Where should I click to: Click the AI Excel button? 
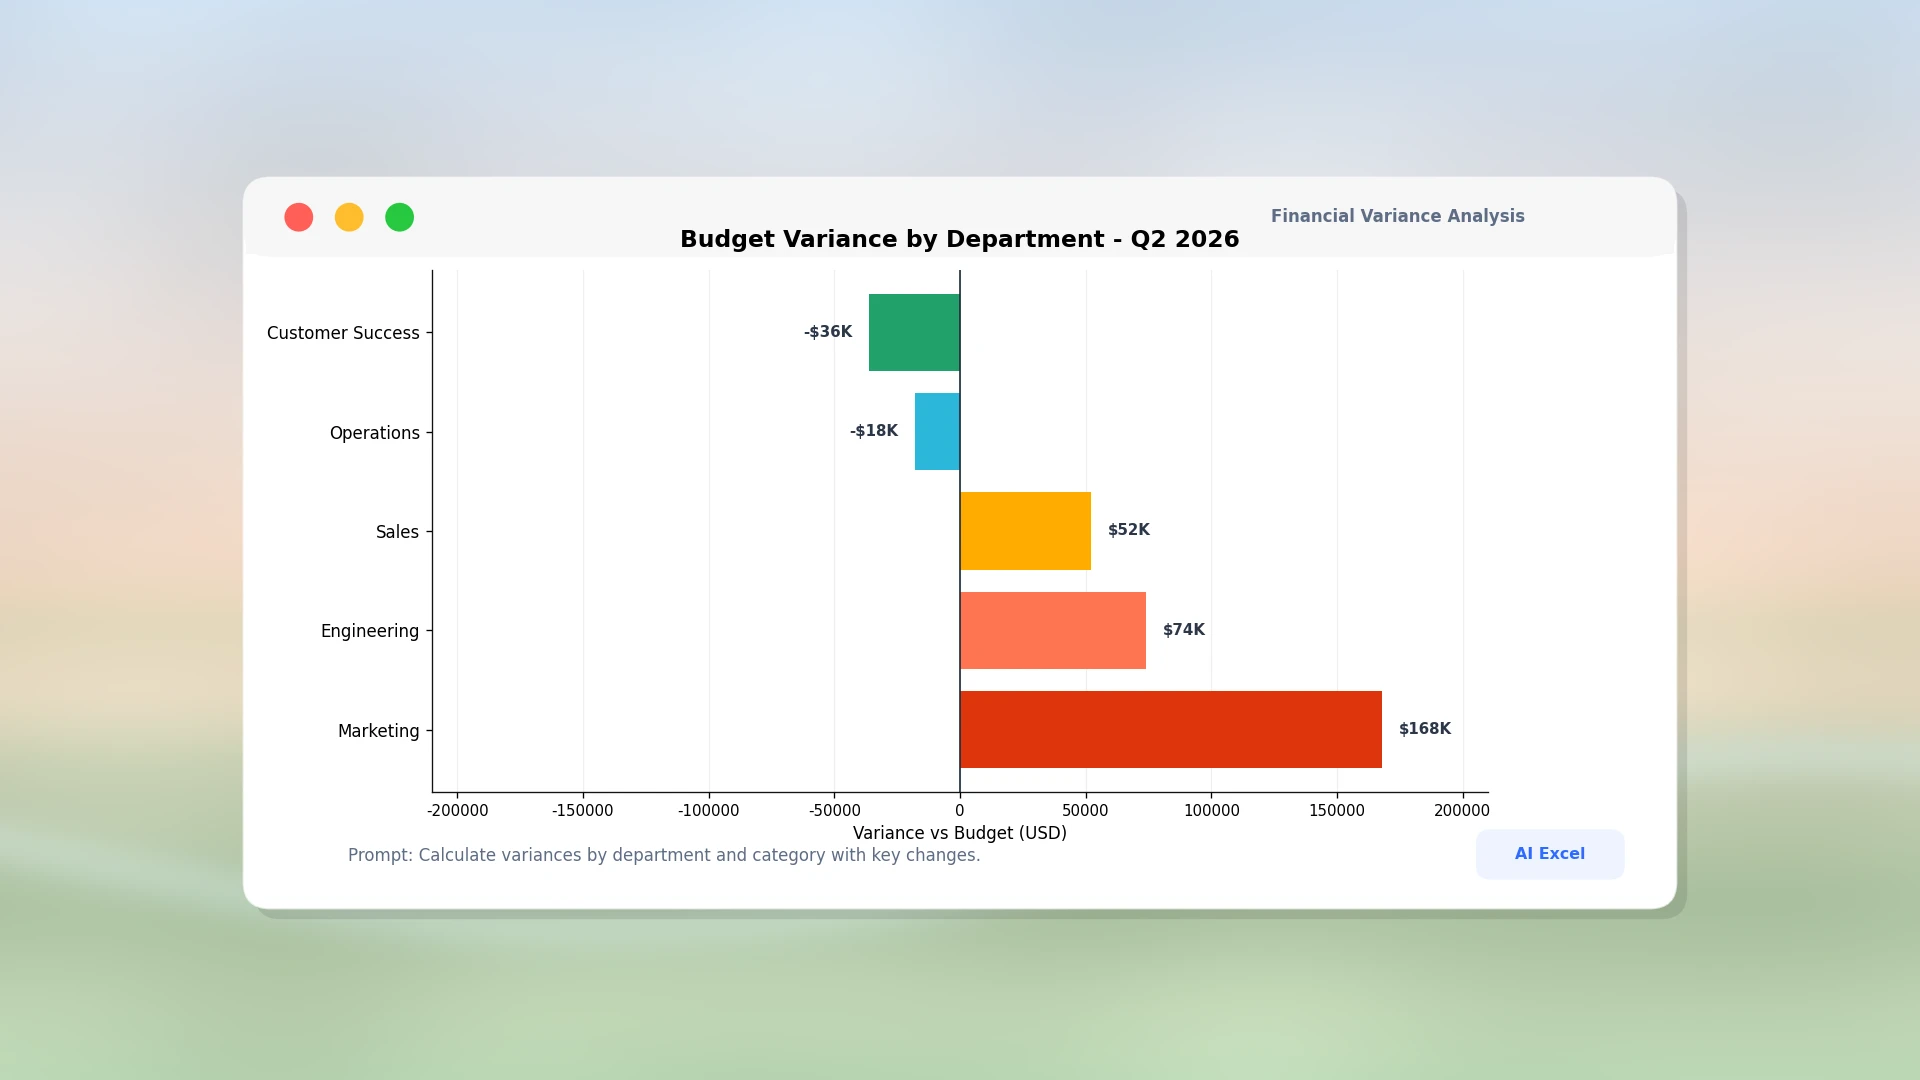tap(1549, 854)
